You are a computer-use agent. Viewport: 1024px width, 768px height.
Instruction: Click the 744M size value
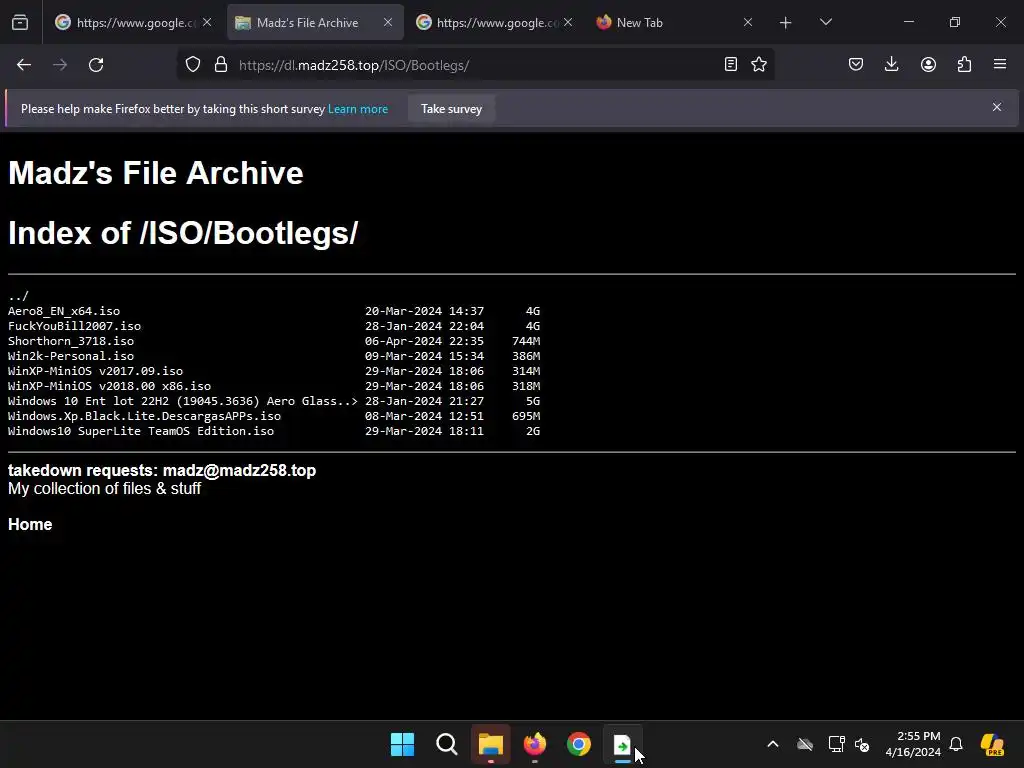tap(526, 341)
